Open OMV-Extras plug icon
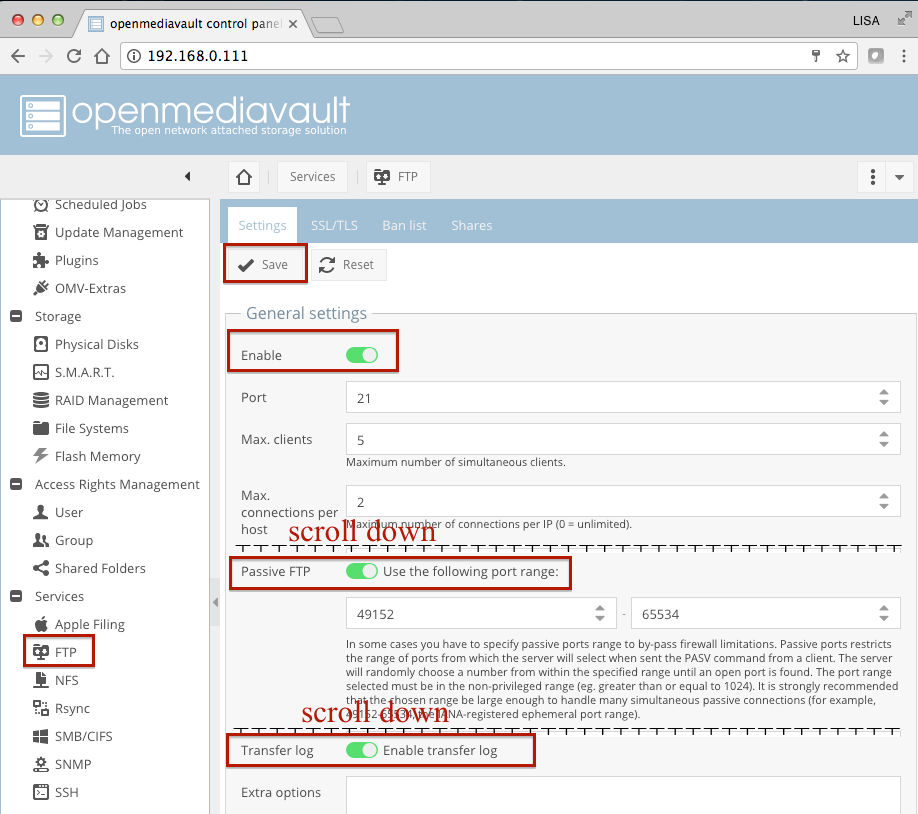918x814 pixels. tap(40, 288)
